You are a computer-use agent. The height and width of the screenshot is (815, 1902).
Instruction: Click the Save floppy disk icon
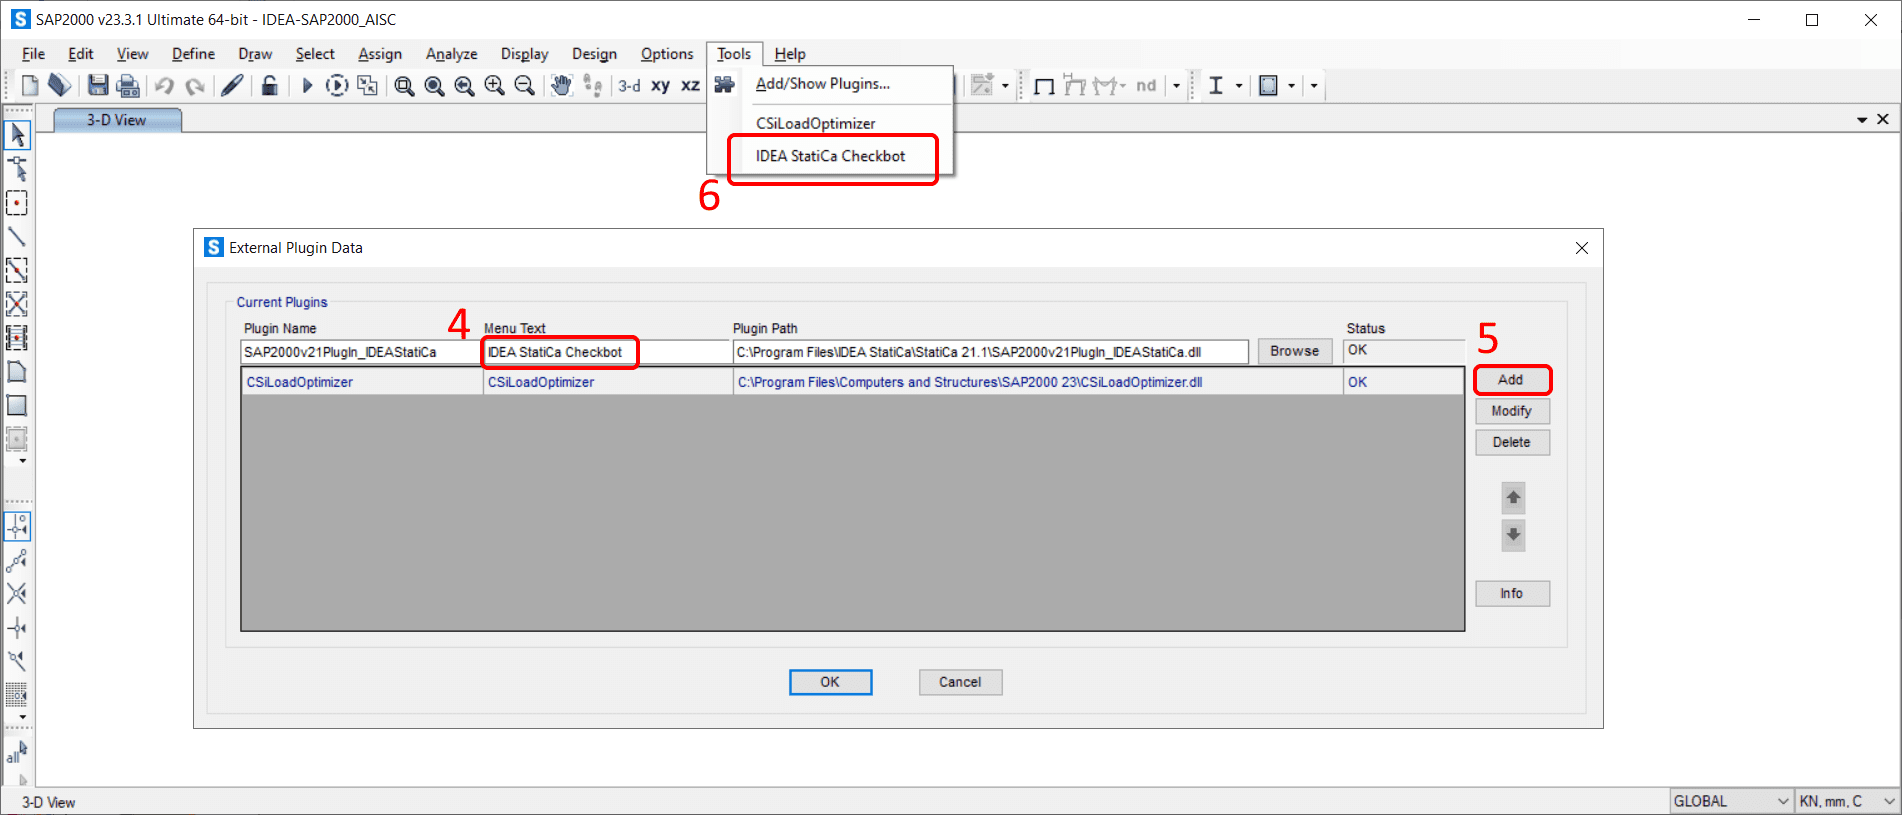click(x=97, y=86)
